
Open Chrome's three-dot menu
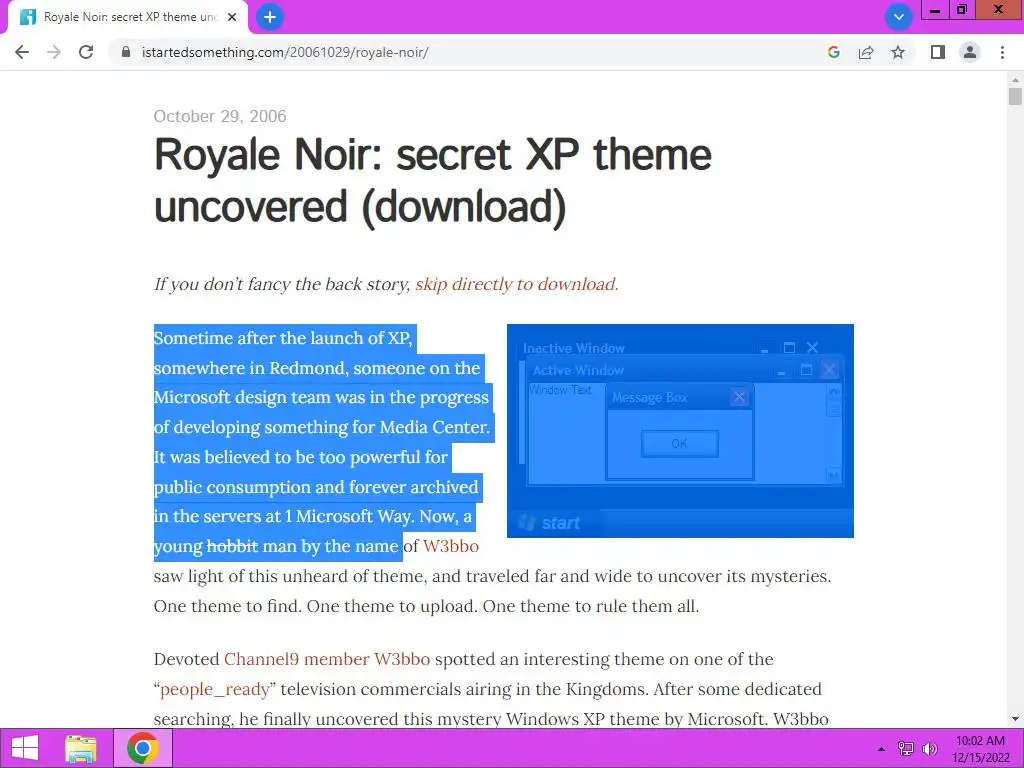[x=1002, y=52]
